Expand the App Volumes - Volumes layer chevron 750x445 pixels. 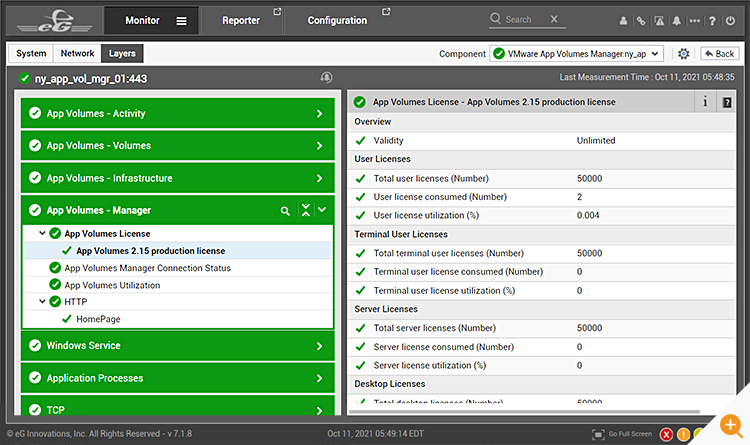(x=320, y=146)
